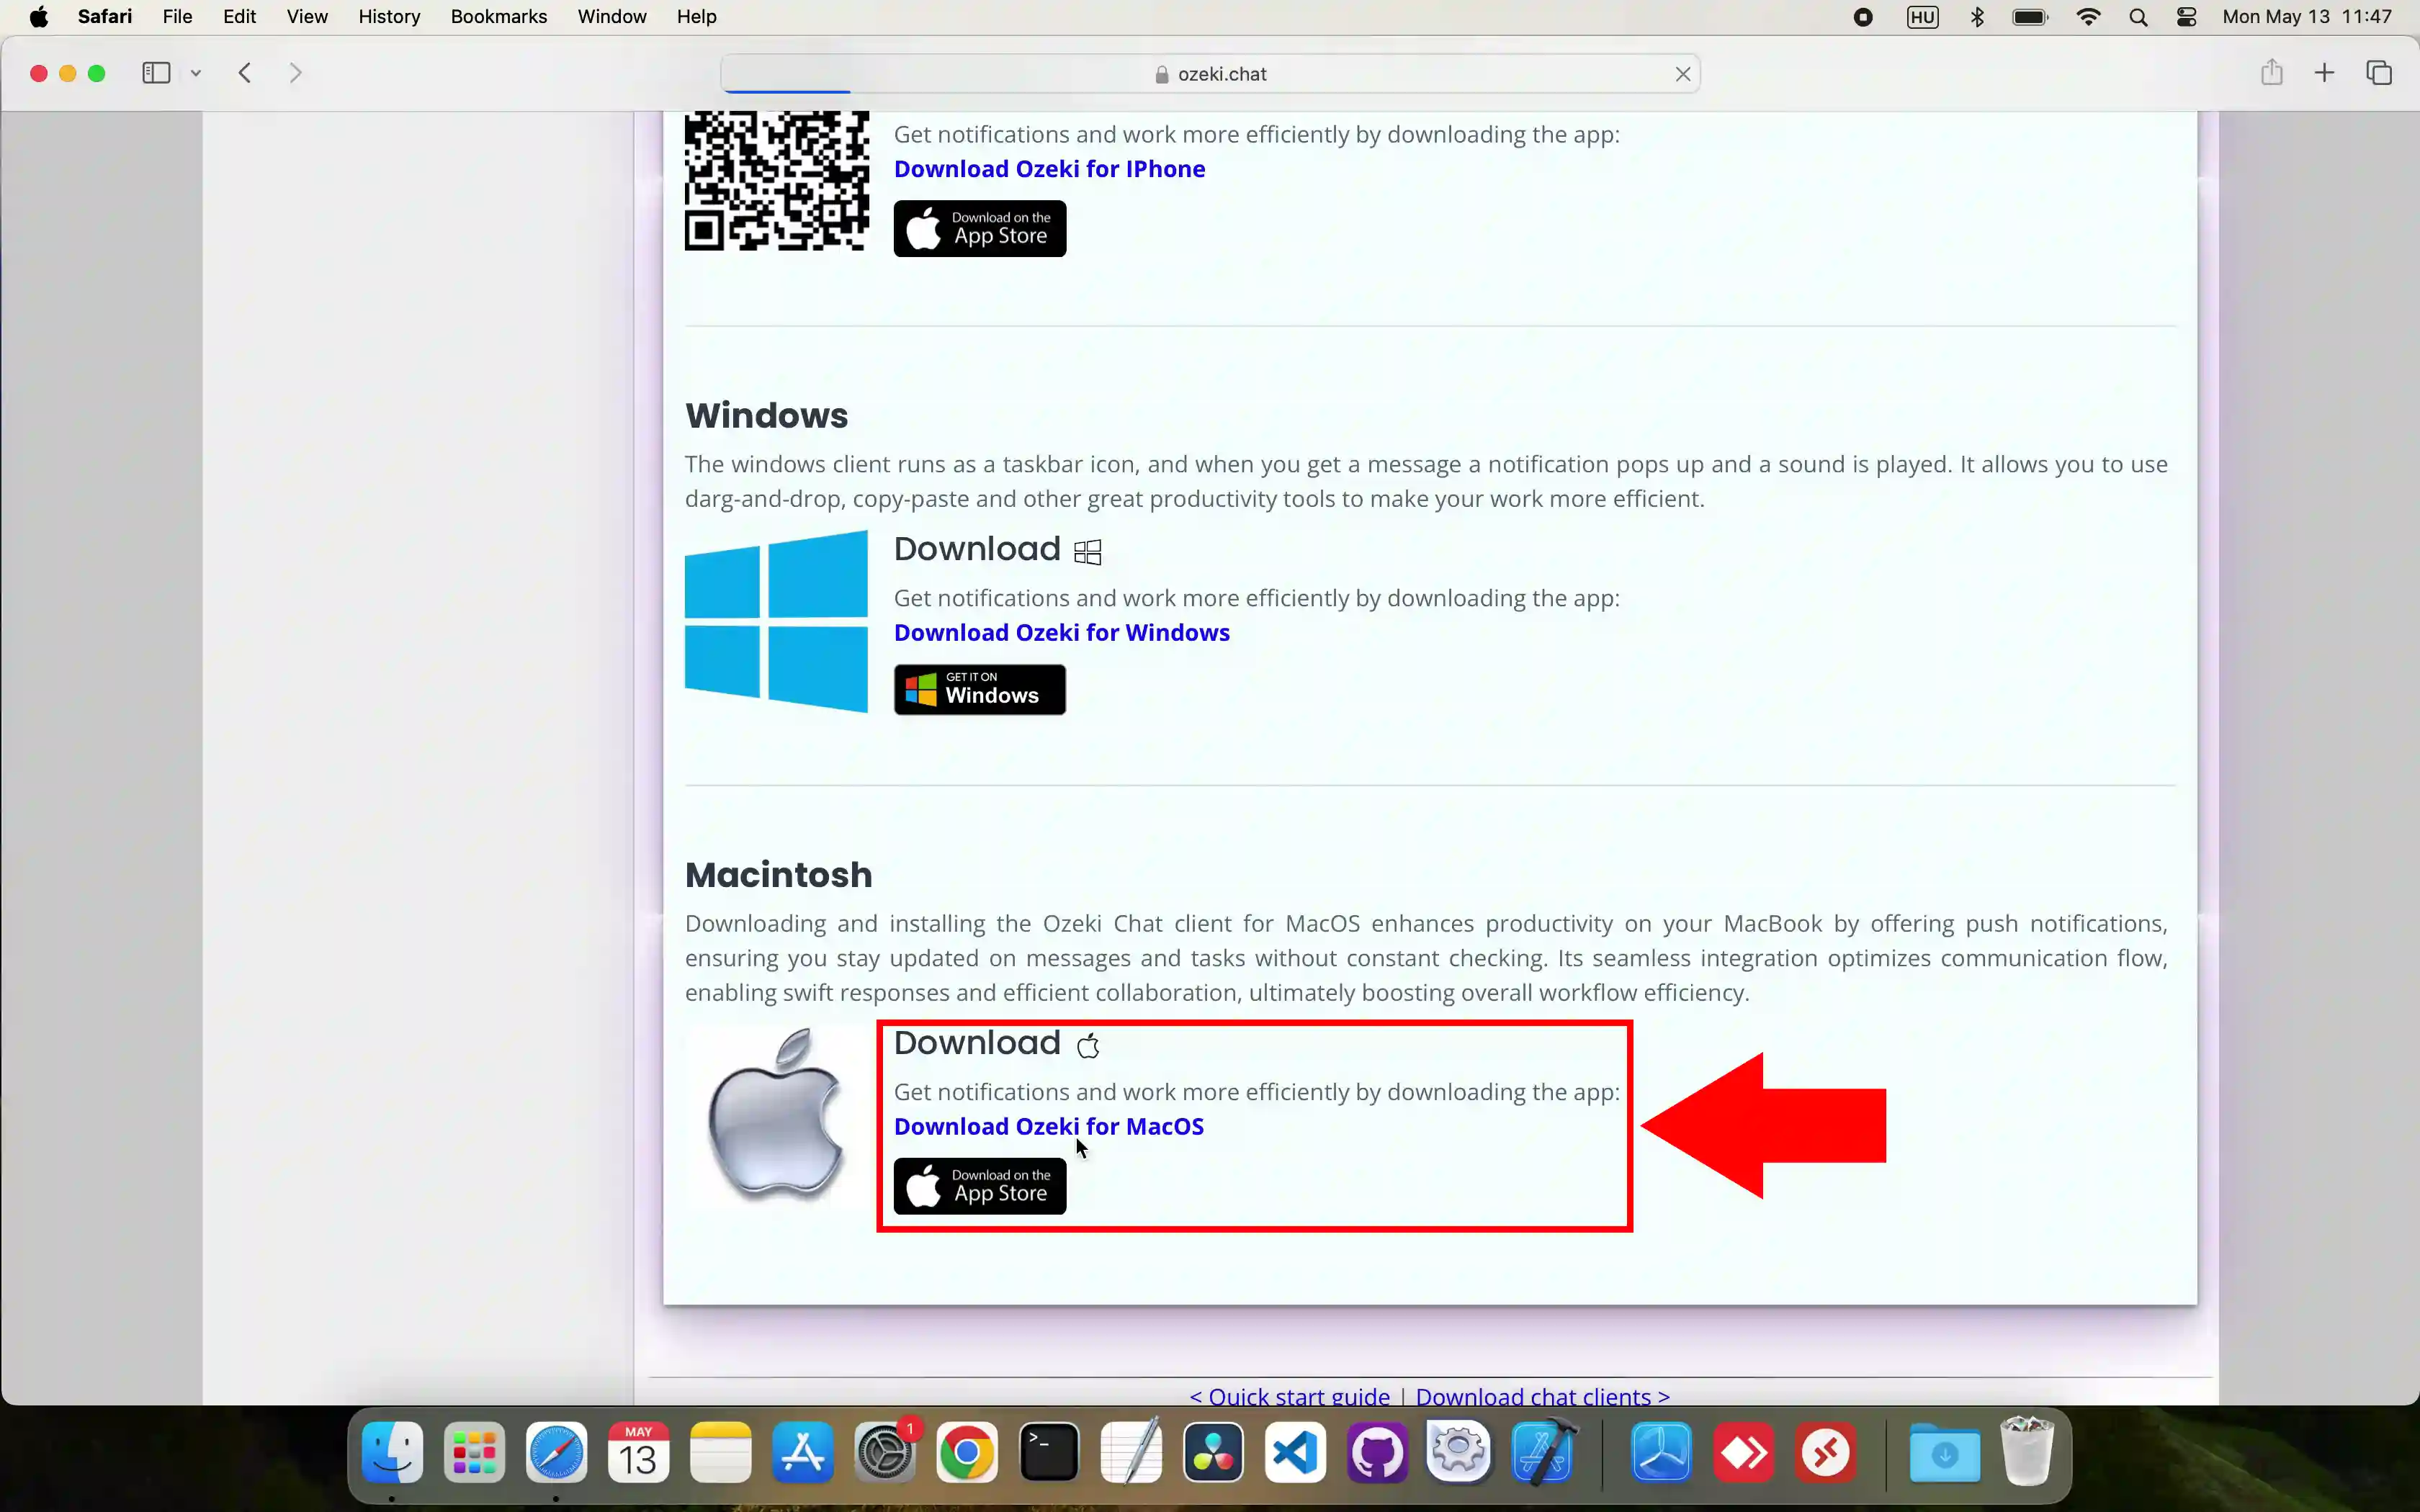Viewport: 2420px width, 1512px height.
Task: Click the back navigation arrow in Safari toolbar
Action: click(244, 73)
